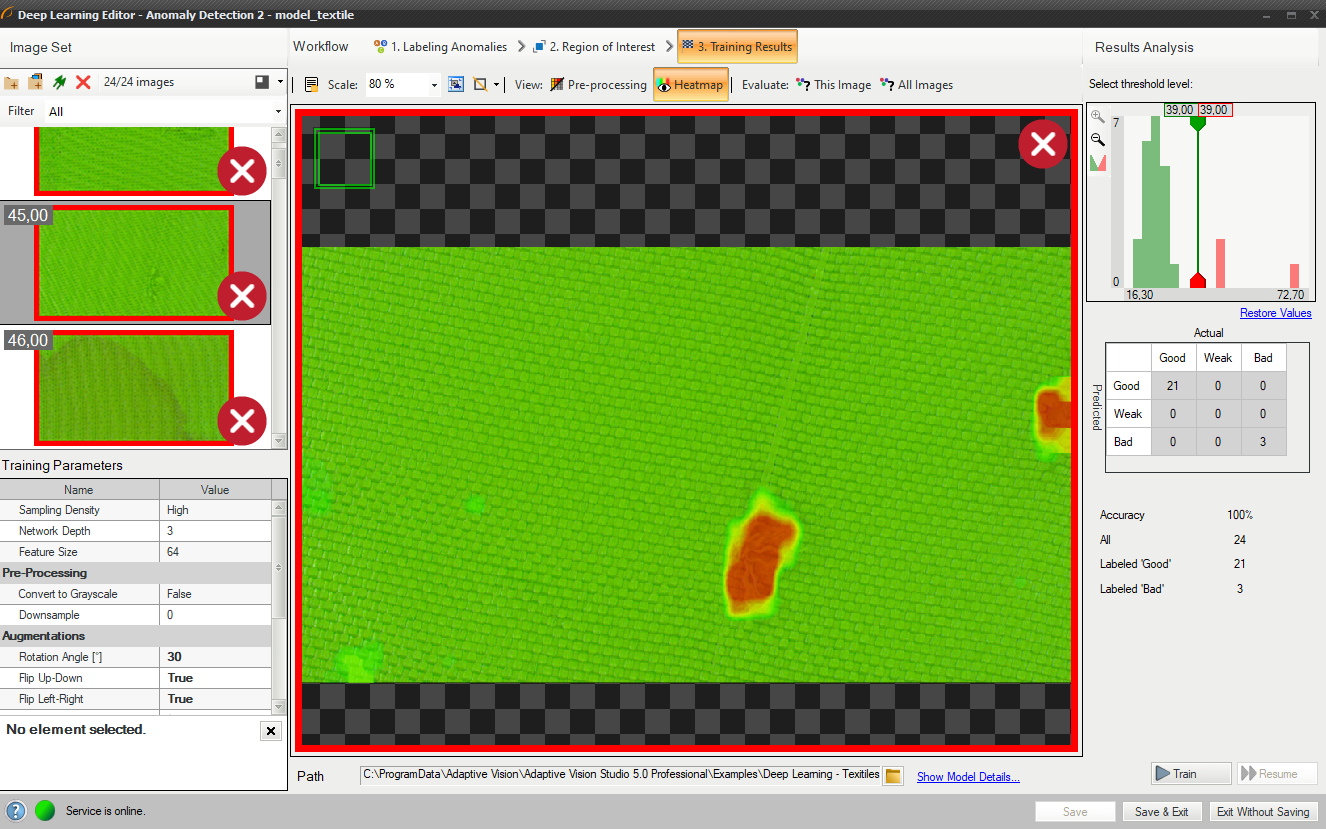Browse for model path folder icon

(x=894, y=776)
